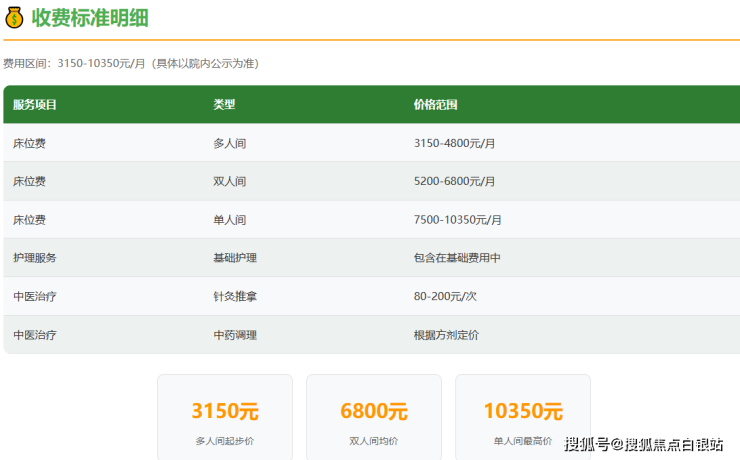Select the 单人间 type cell
740x460 pixels.
pos(229,219)
